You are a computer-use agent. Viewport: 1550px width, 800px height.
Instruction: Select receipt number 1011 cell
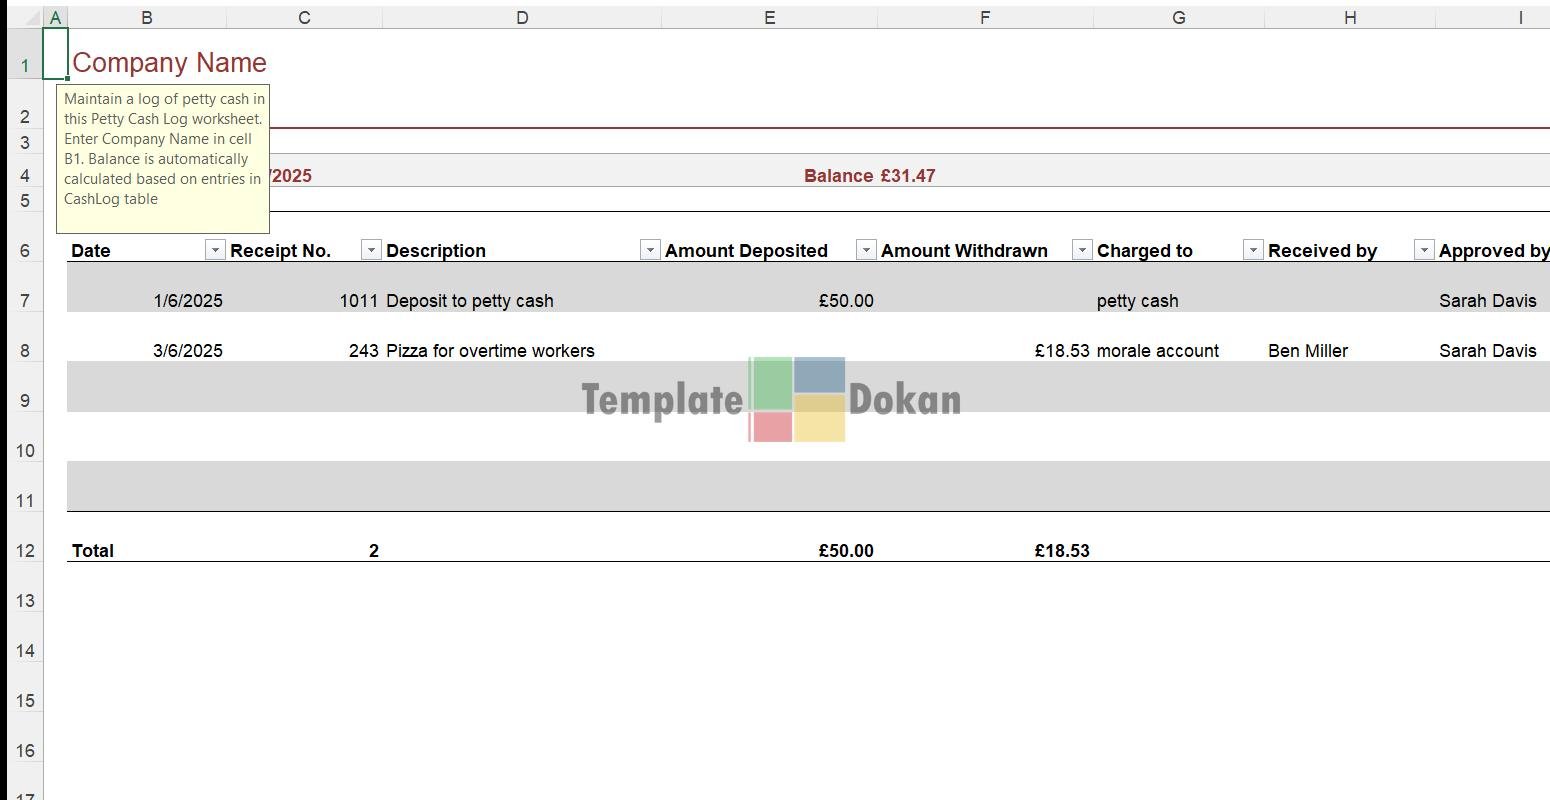coord(359,301)
